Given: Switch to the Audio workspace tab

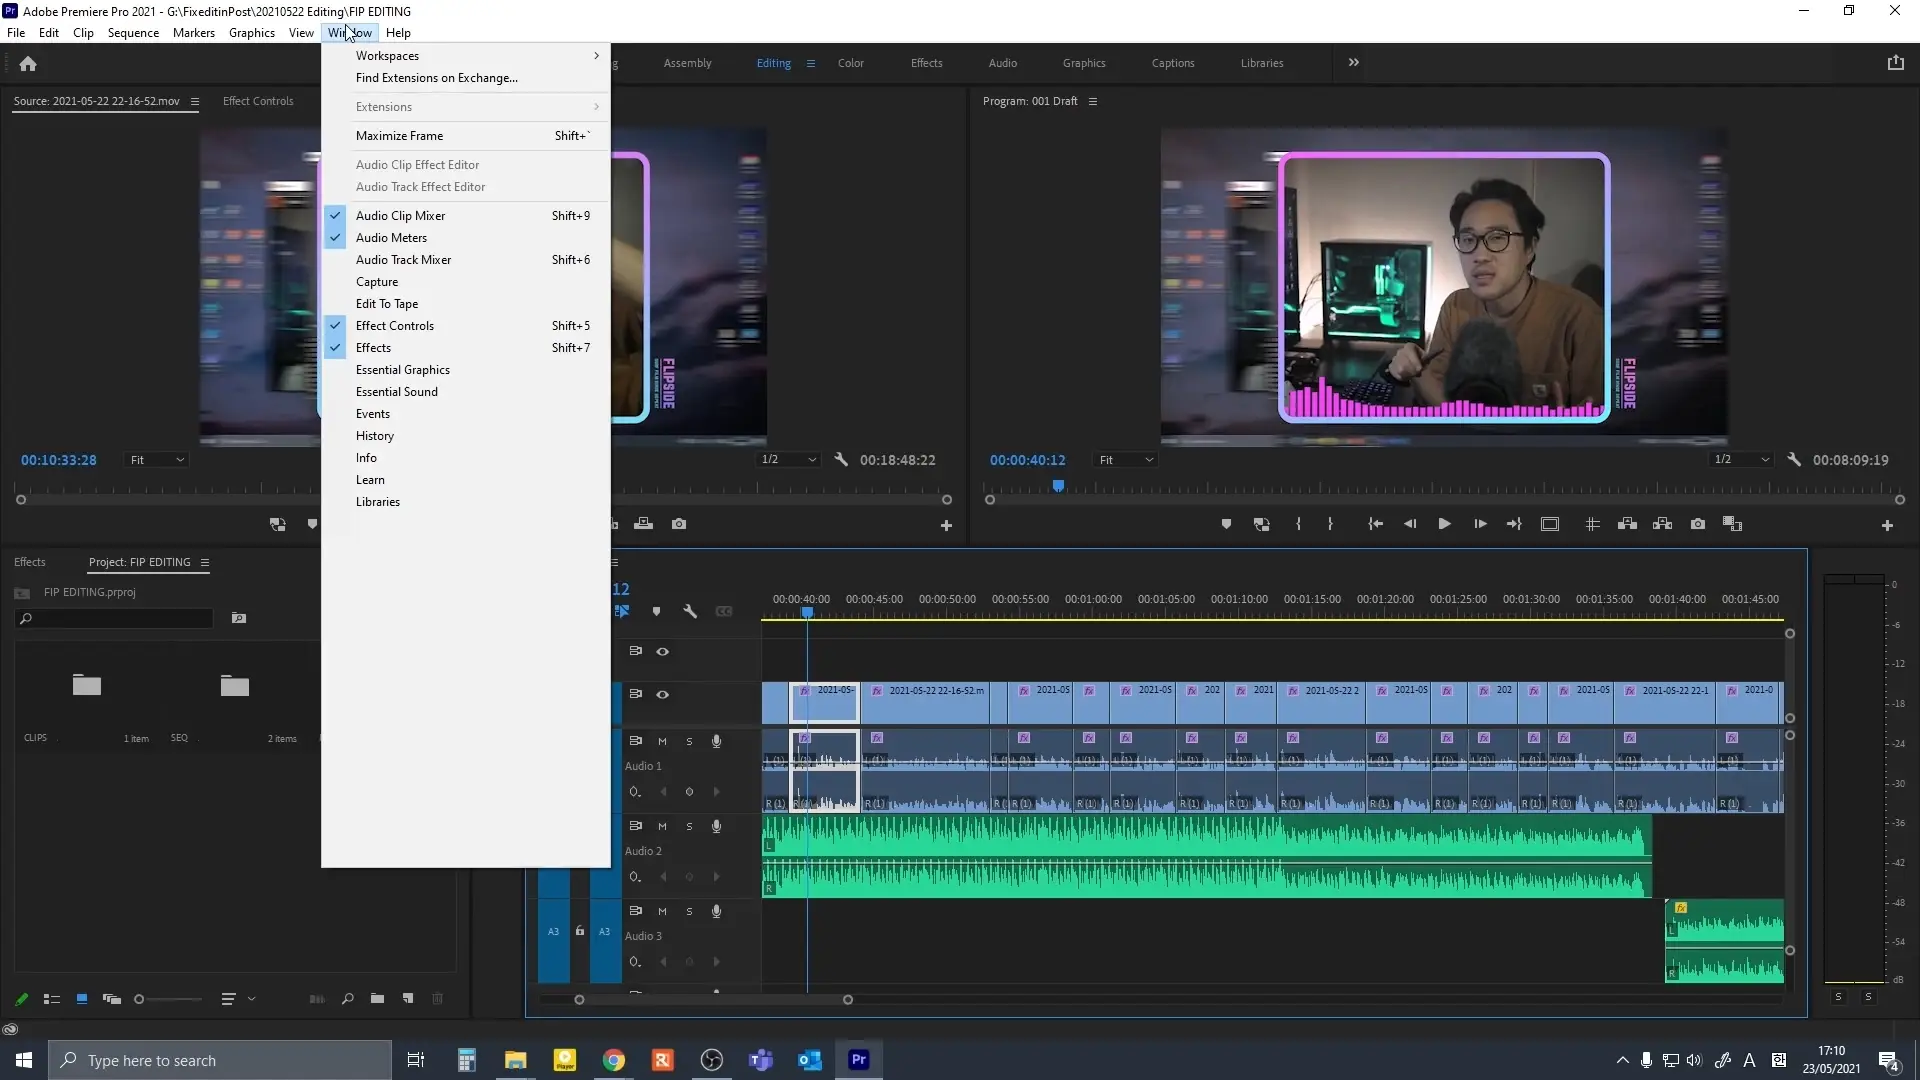Looking at the screenshot, I should pyautogui.click(x=1003, y=63).
